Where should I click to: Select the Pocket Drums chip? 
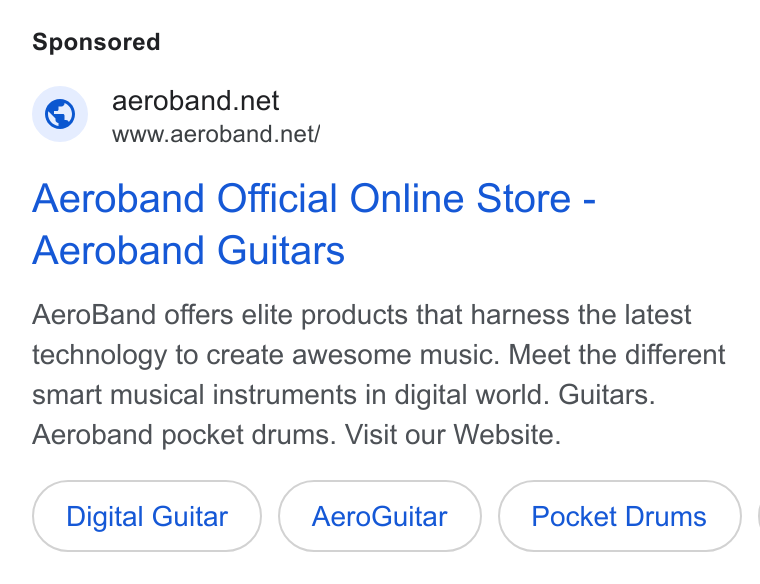(619, 516)
